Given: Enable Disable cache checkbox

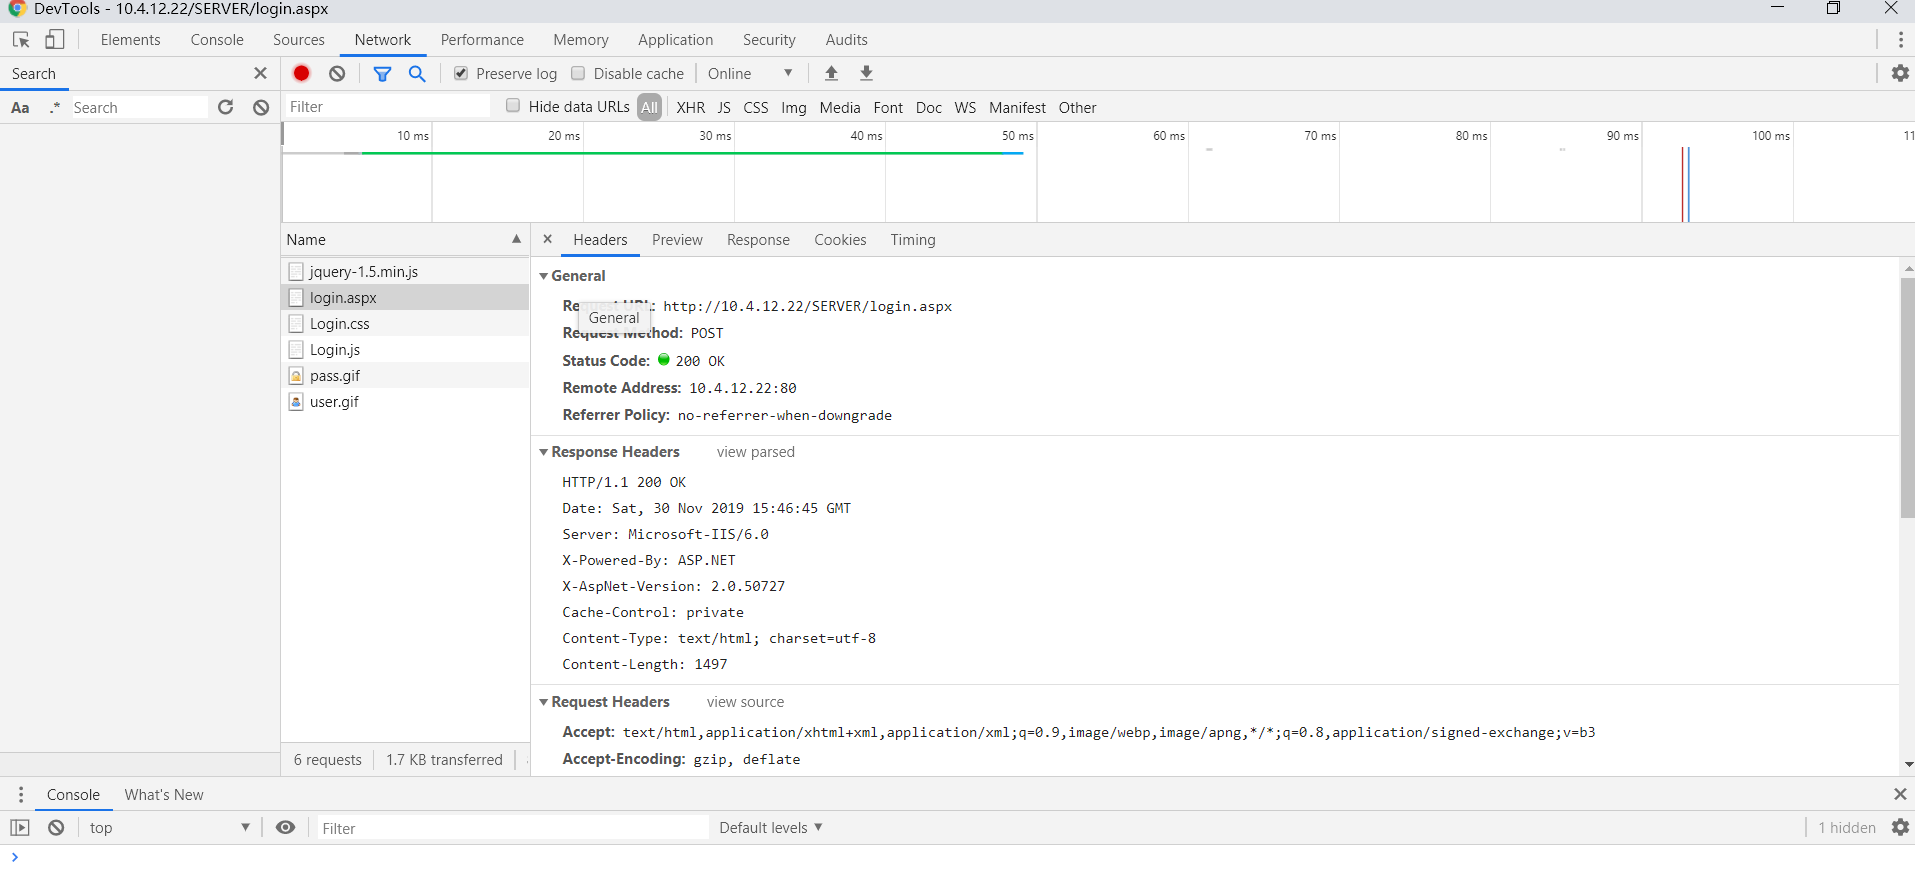Looking at the screenshot, I should point(578,73).
